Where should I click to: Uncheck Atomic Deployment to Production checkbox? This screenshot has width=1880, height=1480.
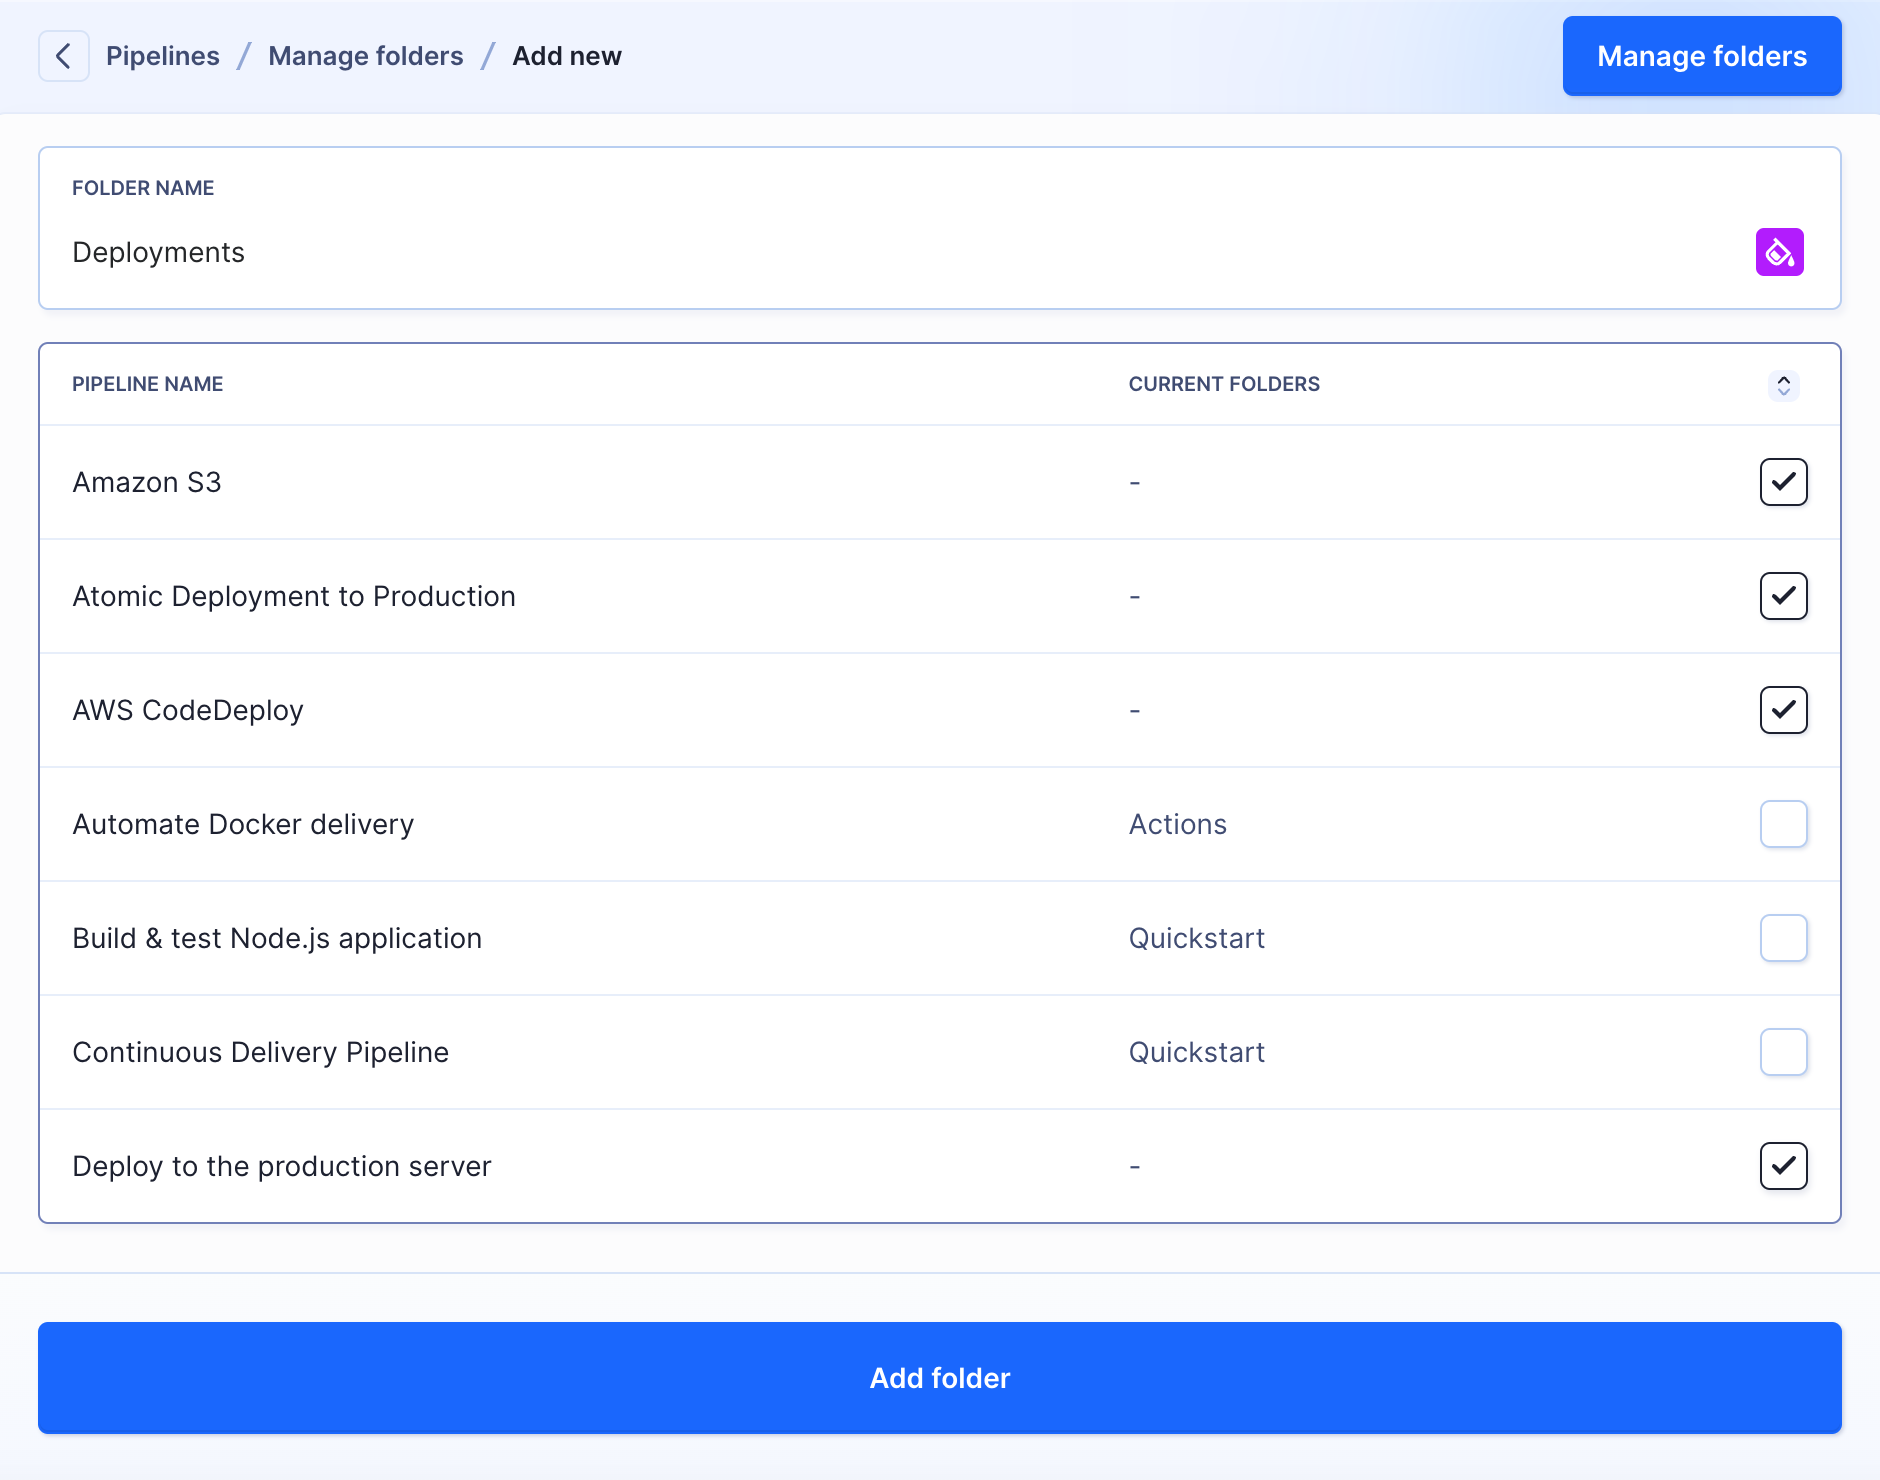tap(1784, 596)
